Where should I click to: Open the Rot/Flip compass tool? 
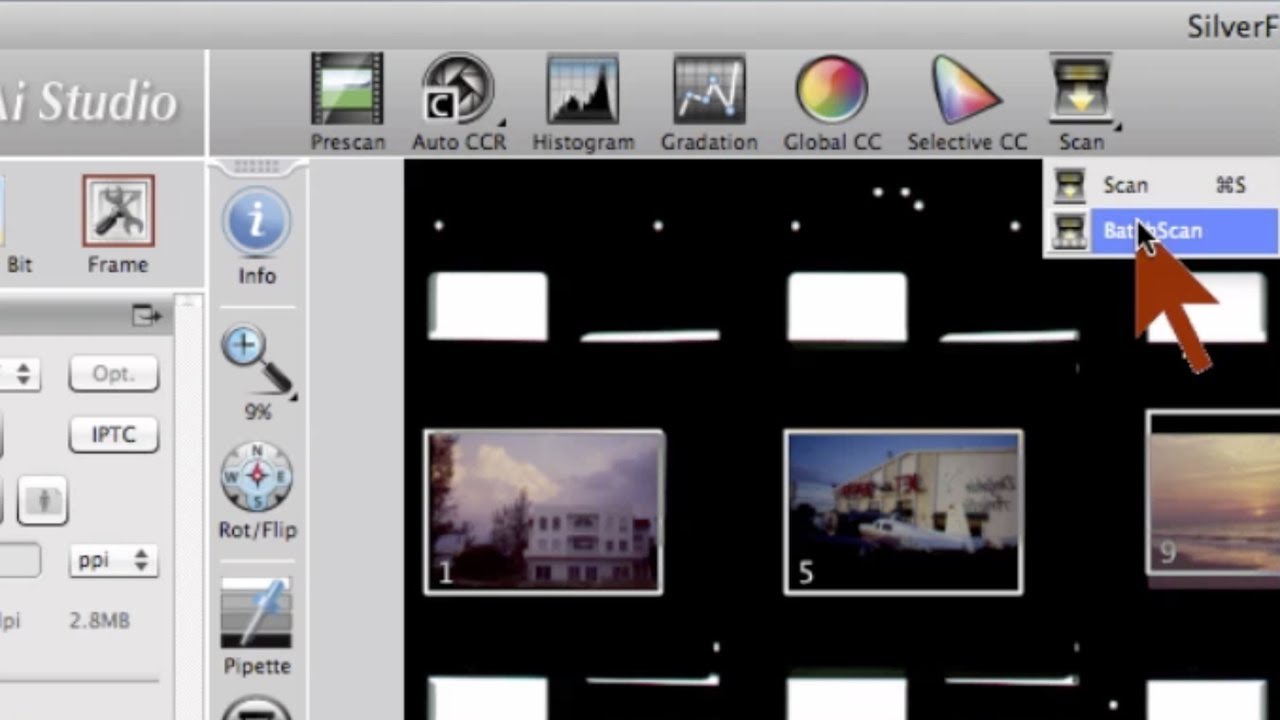(x=257, y=490)
